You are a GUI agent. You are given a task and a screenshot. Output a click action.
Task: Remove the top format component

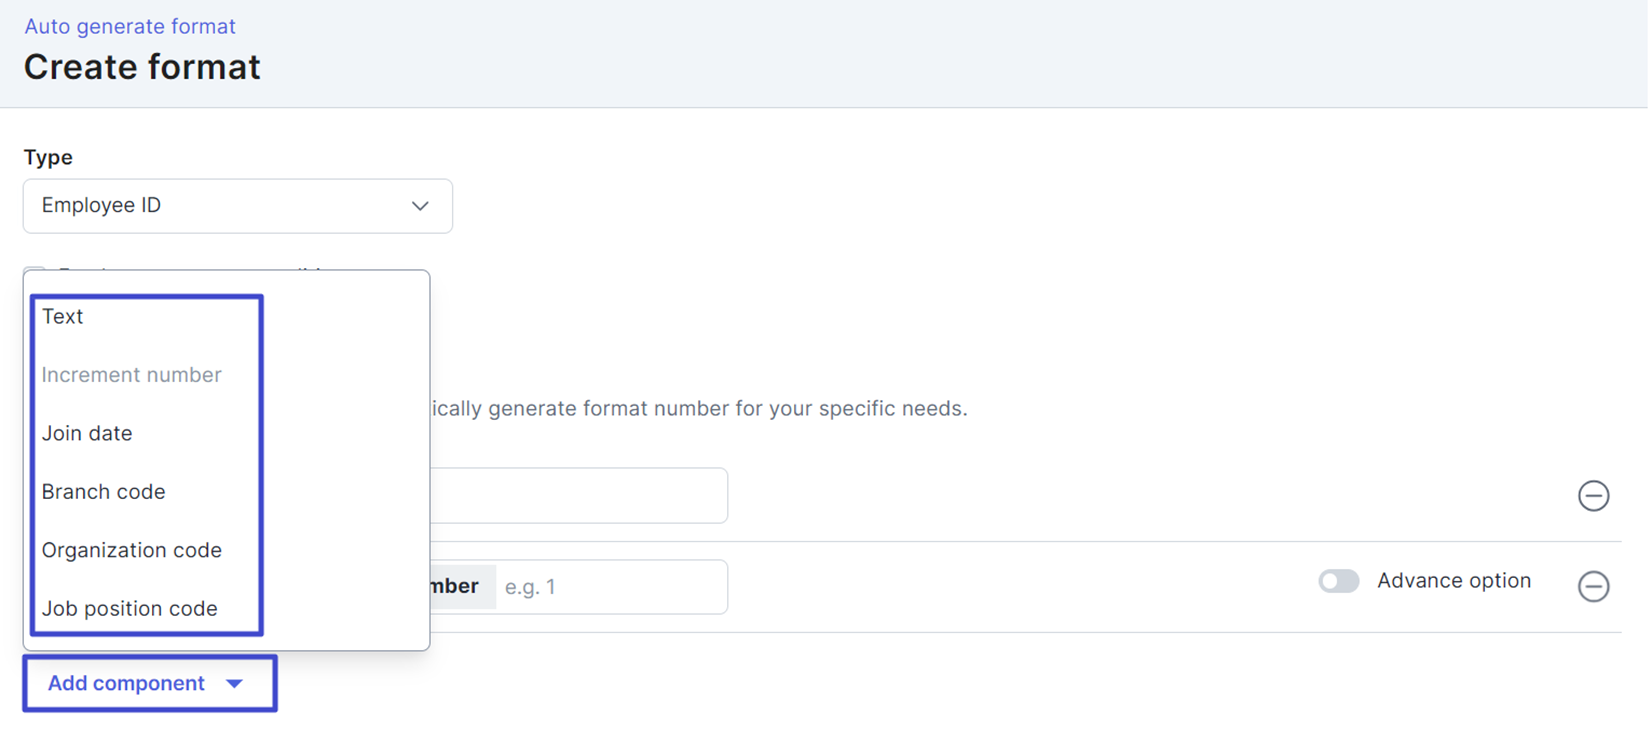1595,495
